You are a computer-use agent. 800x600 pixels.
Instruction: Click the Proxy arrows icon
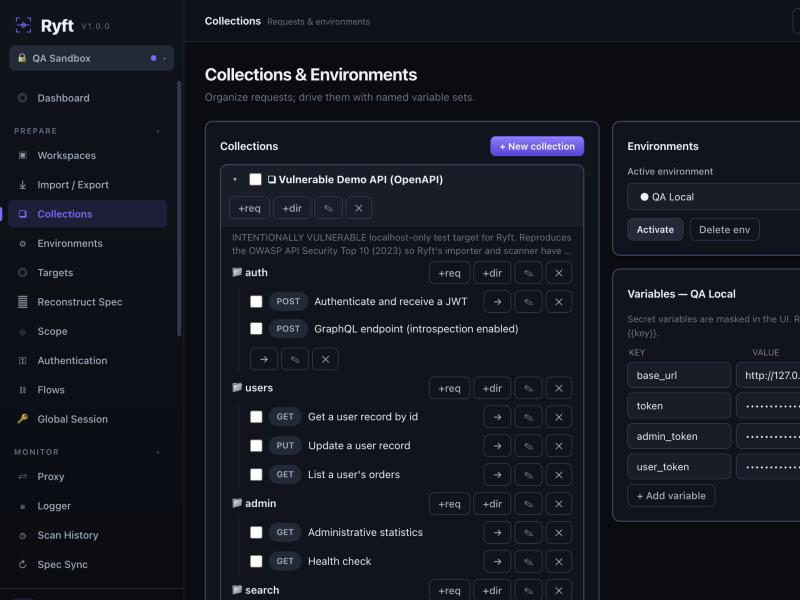click(x=22, y=477)
